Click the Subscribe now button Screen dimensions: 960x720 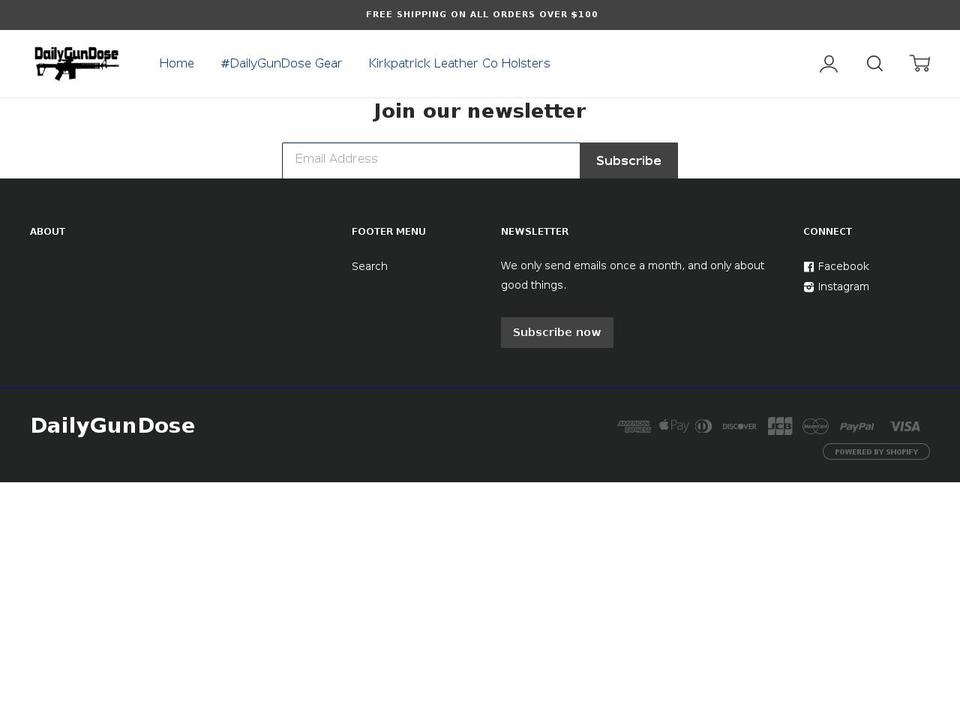point(557,332)
